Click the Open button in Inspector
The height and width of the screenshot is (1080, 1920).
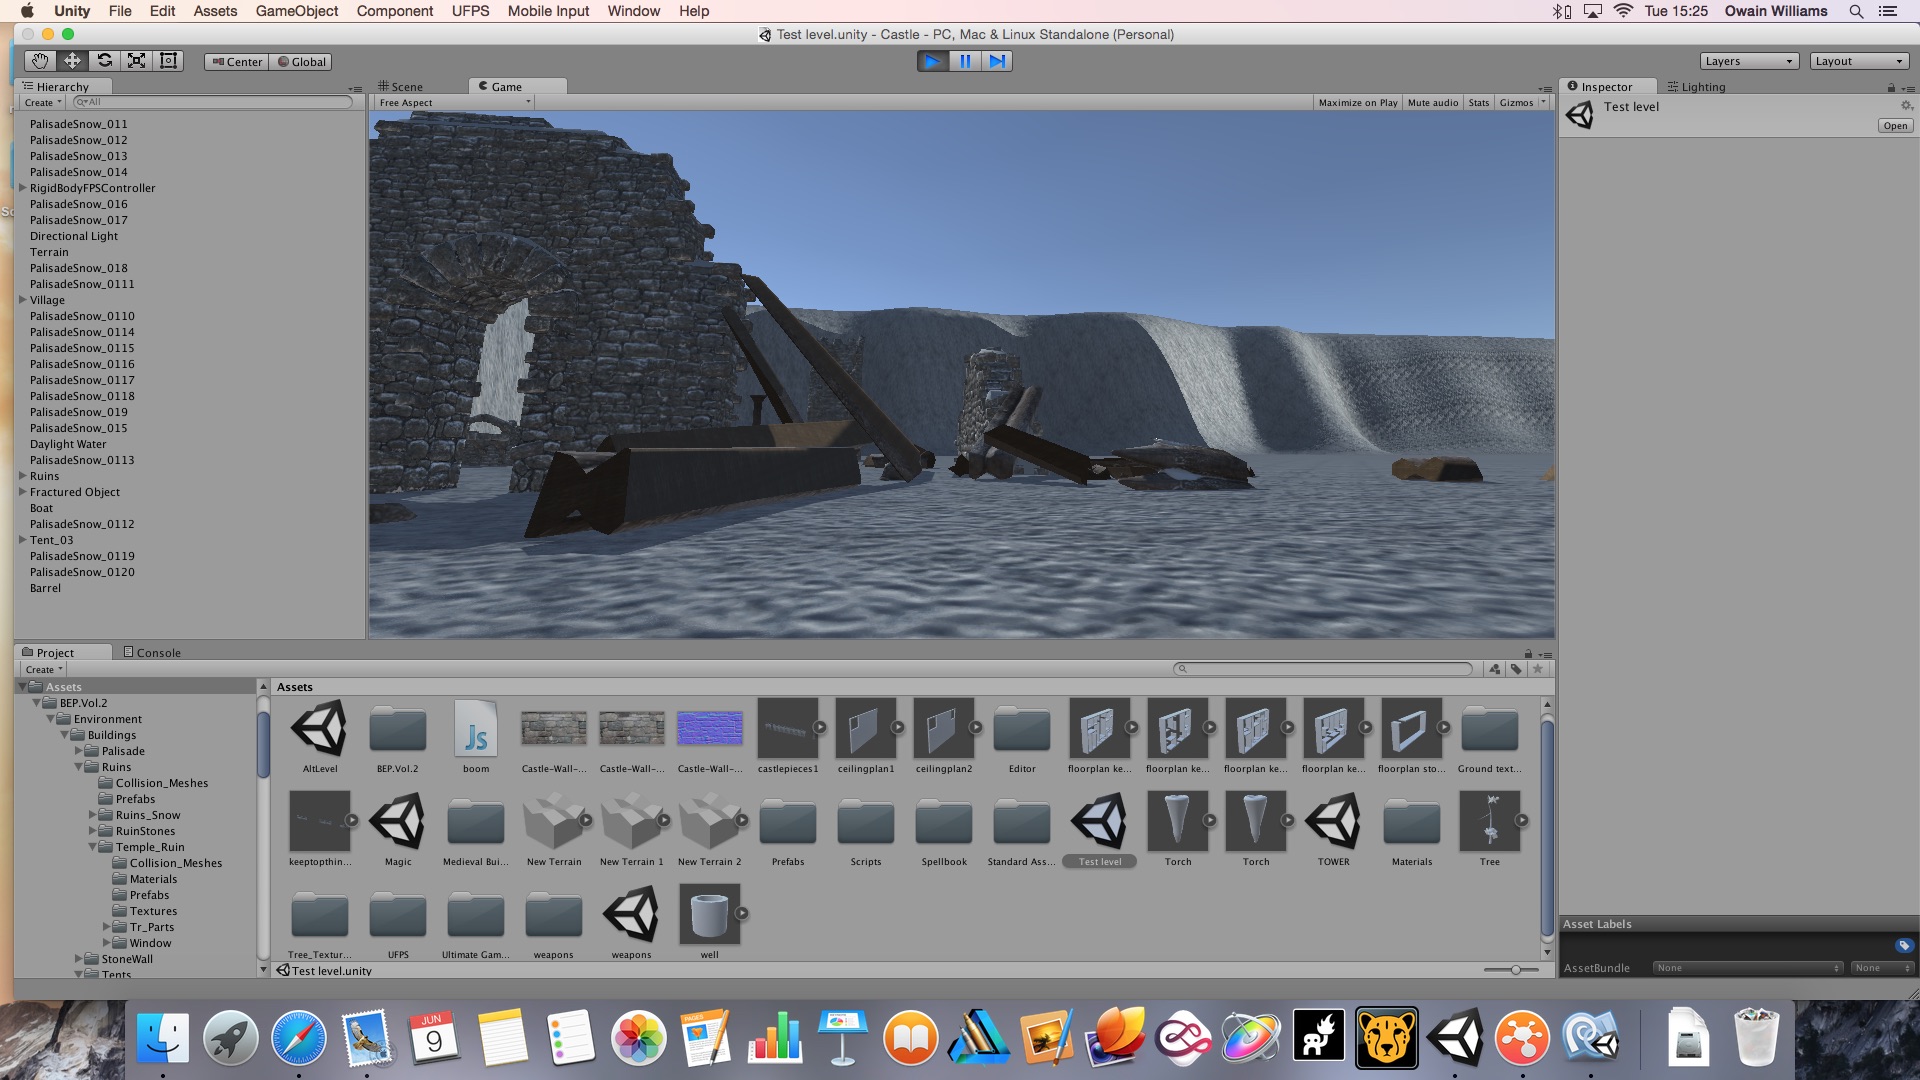click(1895, 126)
